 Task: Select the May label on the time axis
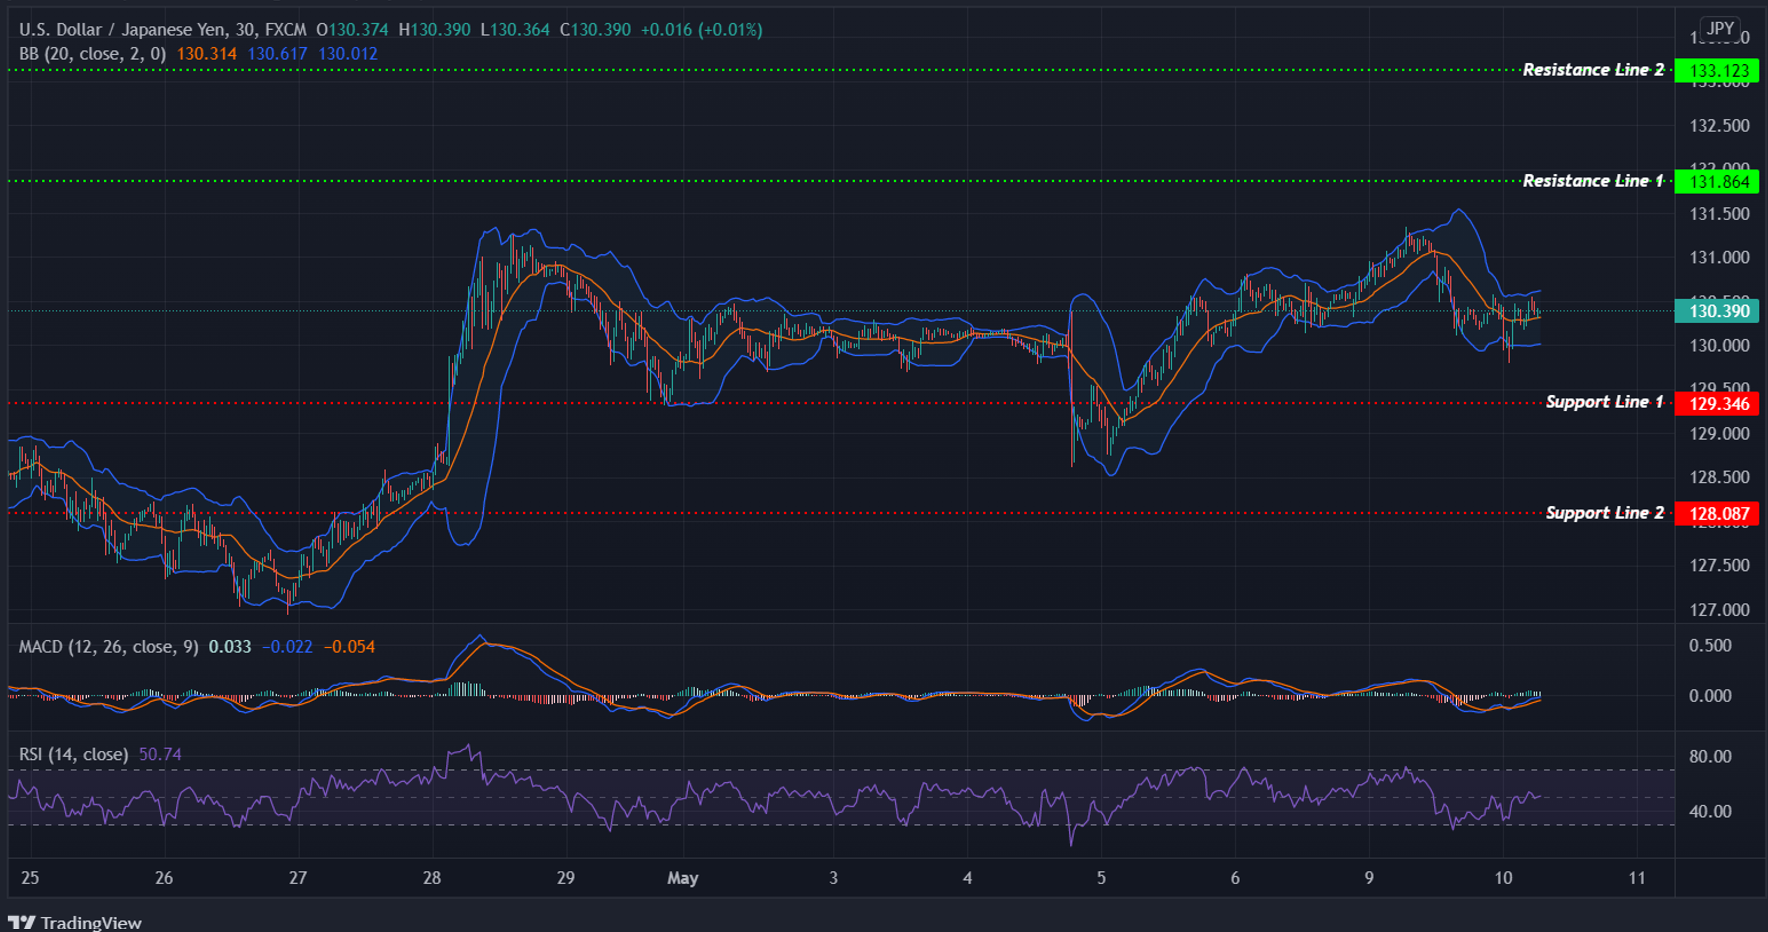pyautogui.click(x=683, y=877)
